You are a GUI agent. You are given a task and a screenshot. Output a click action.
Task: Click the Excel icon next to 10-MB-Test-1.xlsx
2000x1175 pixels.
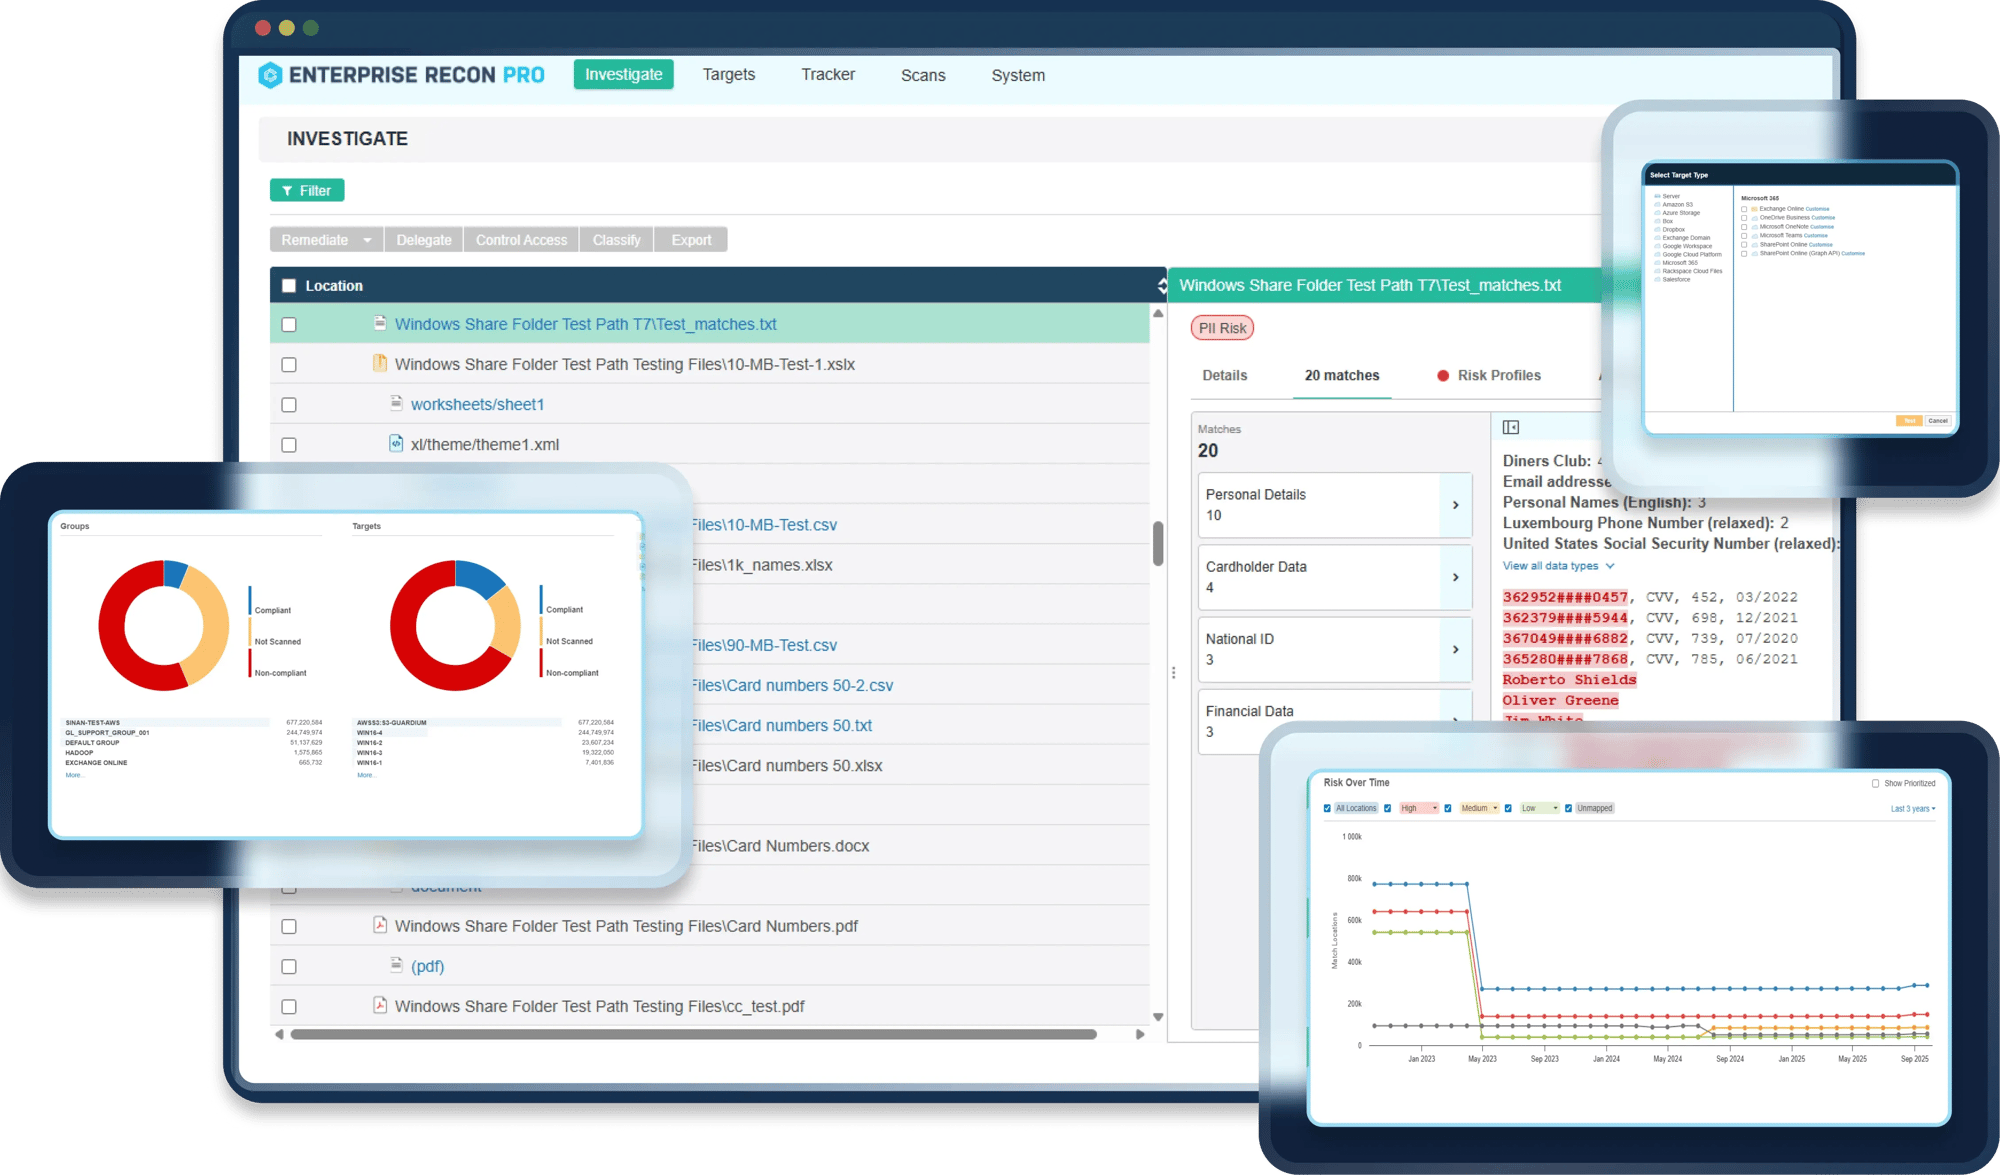[380, 363]
